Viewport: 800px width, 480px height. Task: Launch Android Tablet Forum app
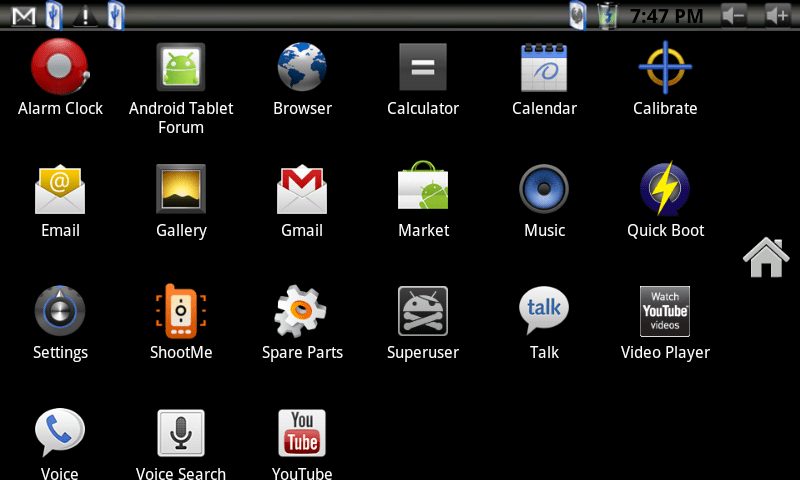(x=181, y=67)
